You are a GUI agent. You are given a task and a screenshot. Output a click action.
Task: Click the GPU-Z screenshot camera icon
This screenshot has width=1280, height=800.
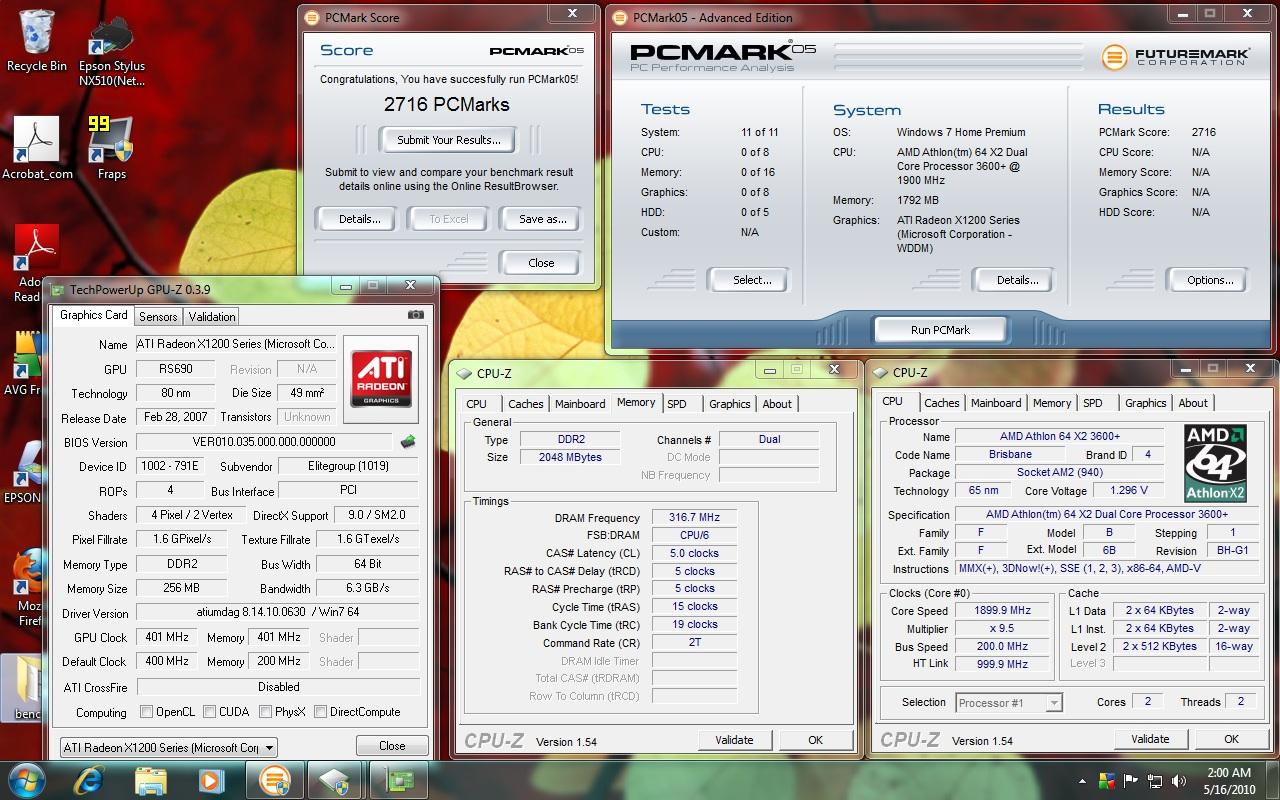pyautogui.click(x=415, y=315)
